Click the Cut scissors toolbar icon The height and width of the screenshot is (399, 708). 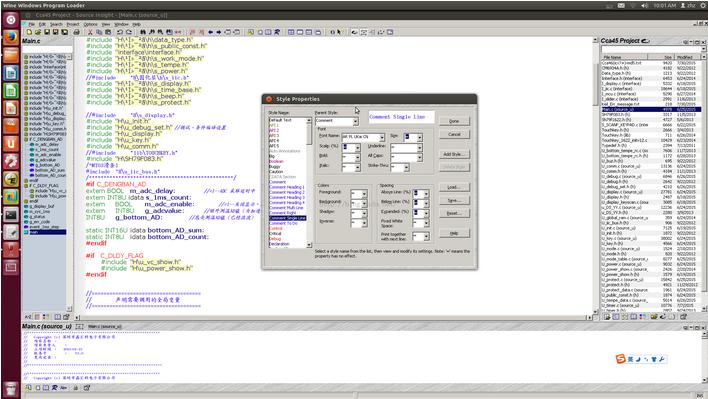click(90, 32)
